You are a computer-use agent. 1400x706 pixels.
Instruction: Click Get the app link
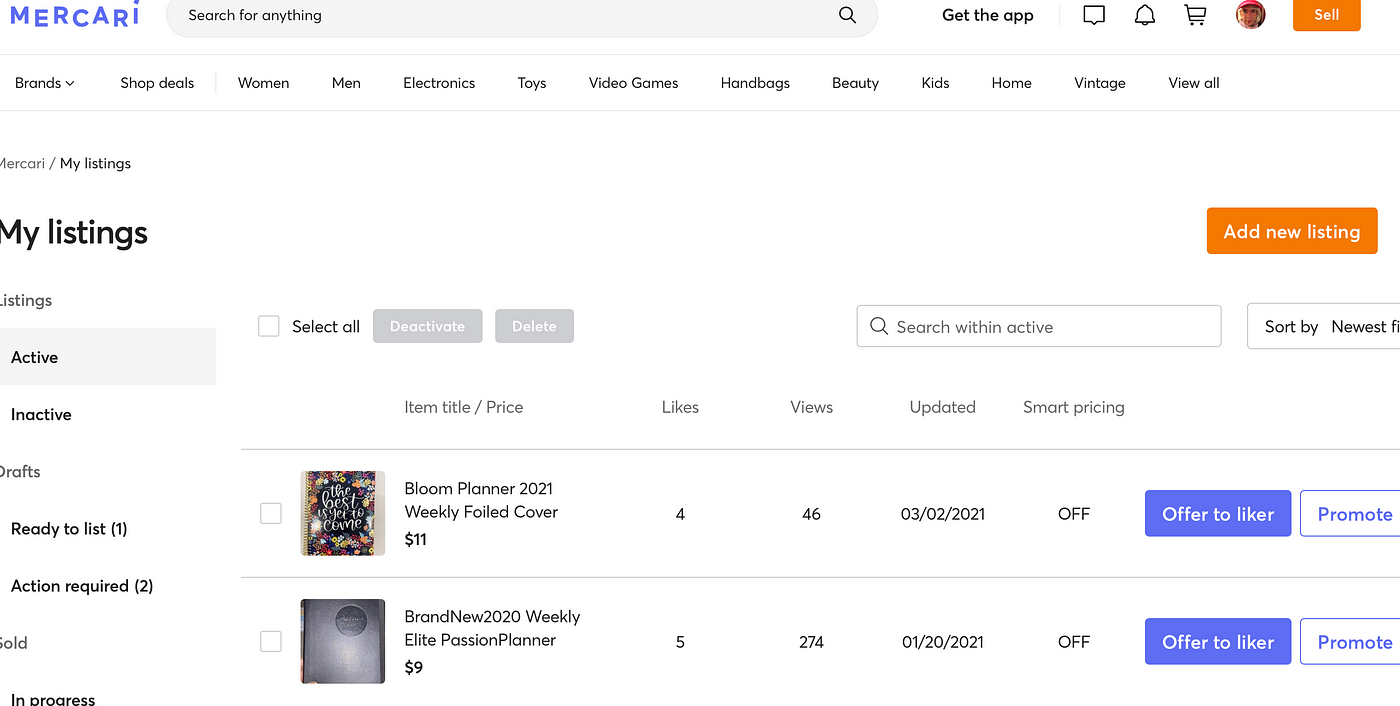pyautogui.click(x=987, y=15)
